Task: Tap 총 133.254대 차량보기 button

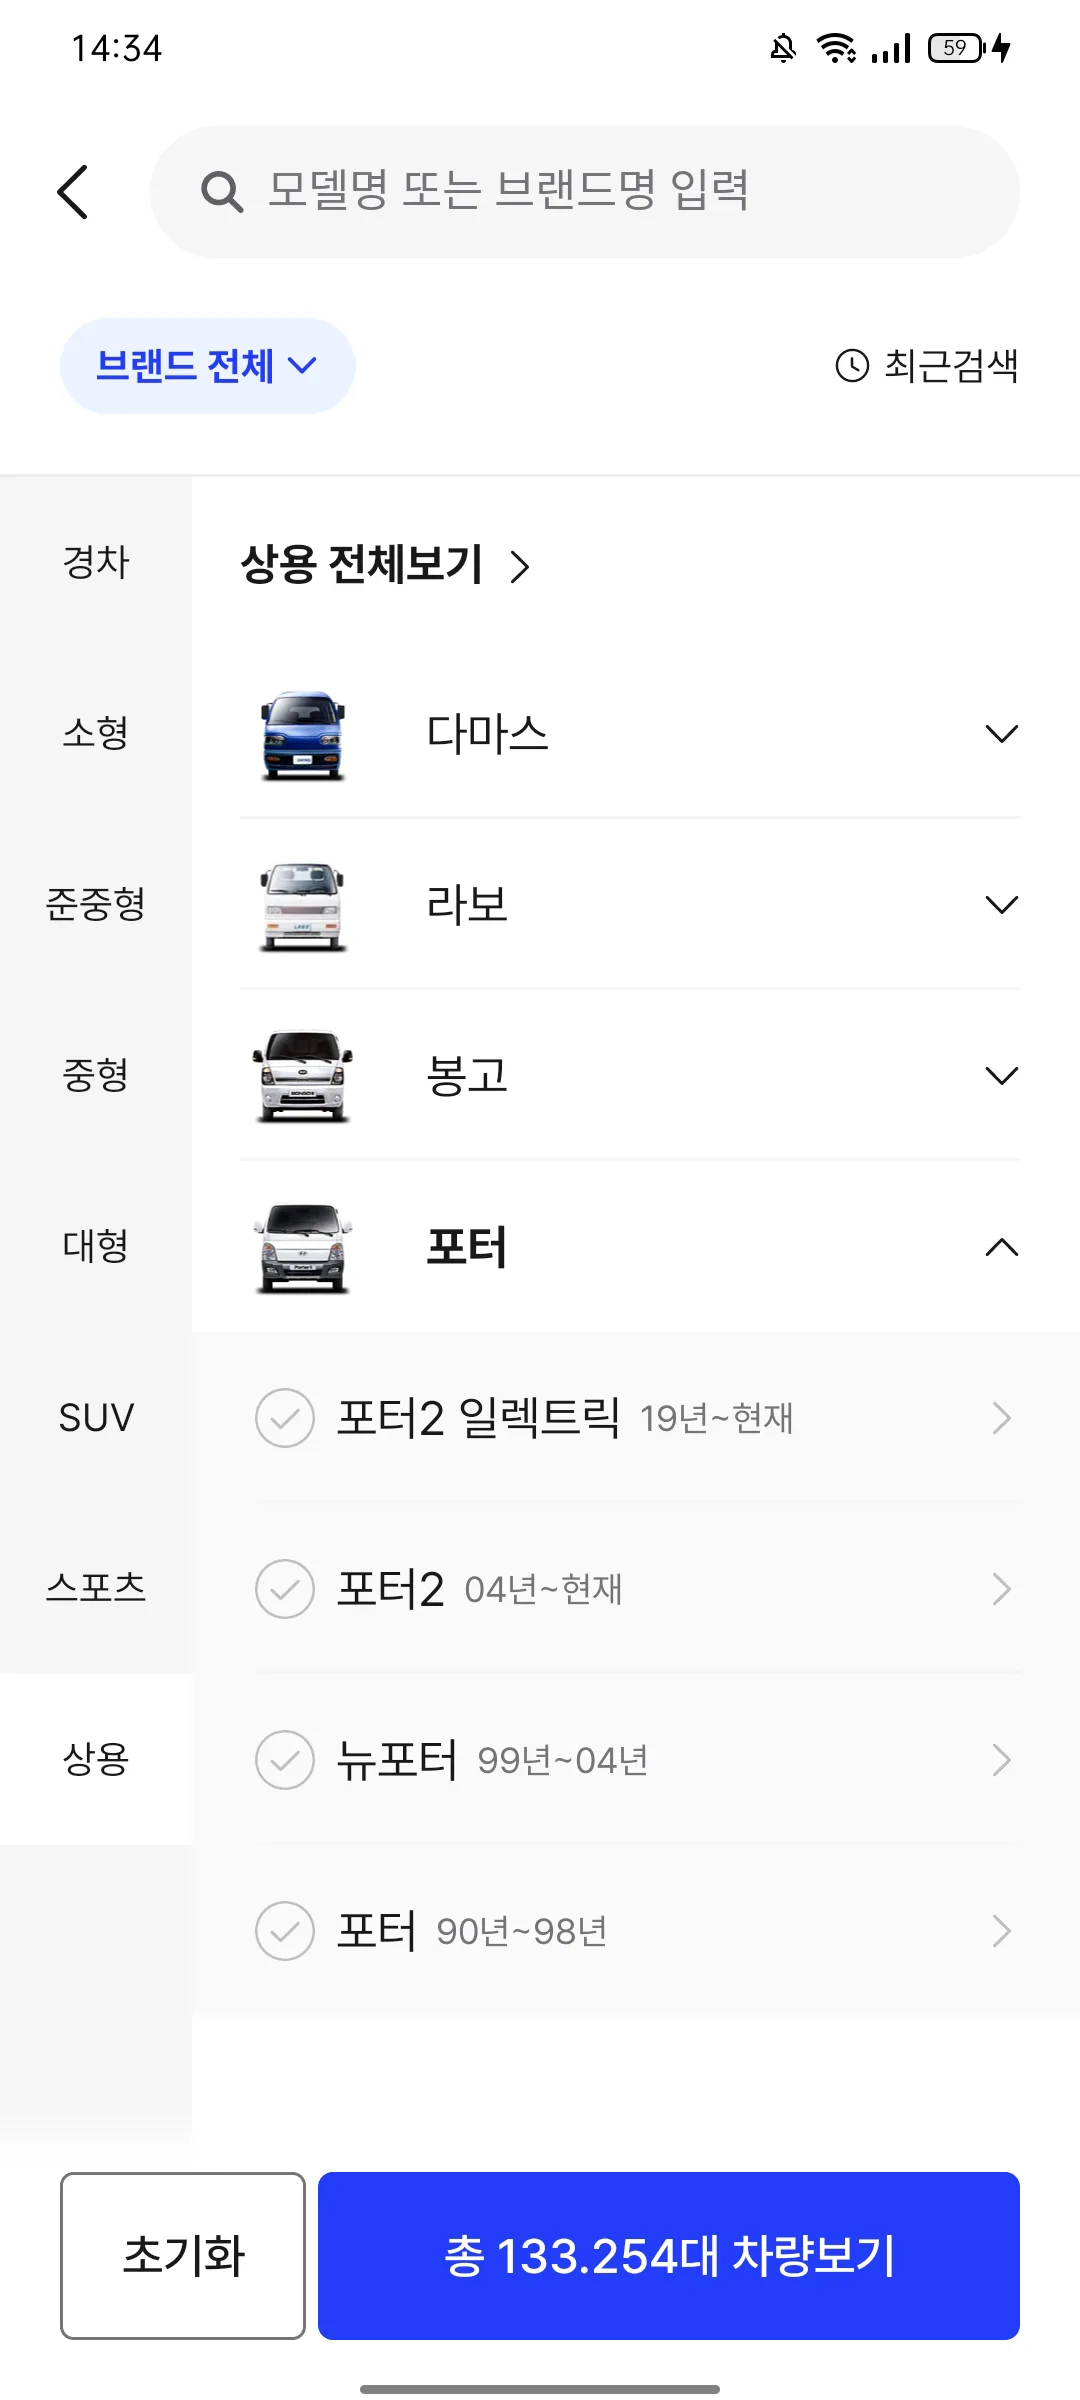Action: tap(669, 2256)
